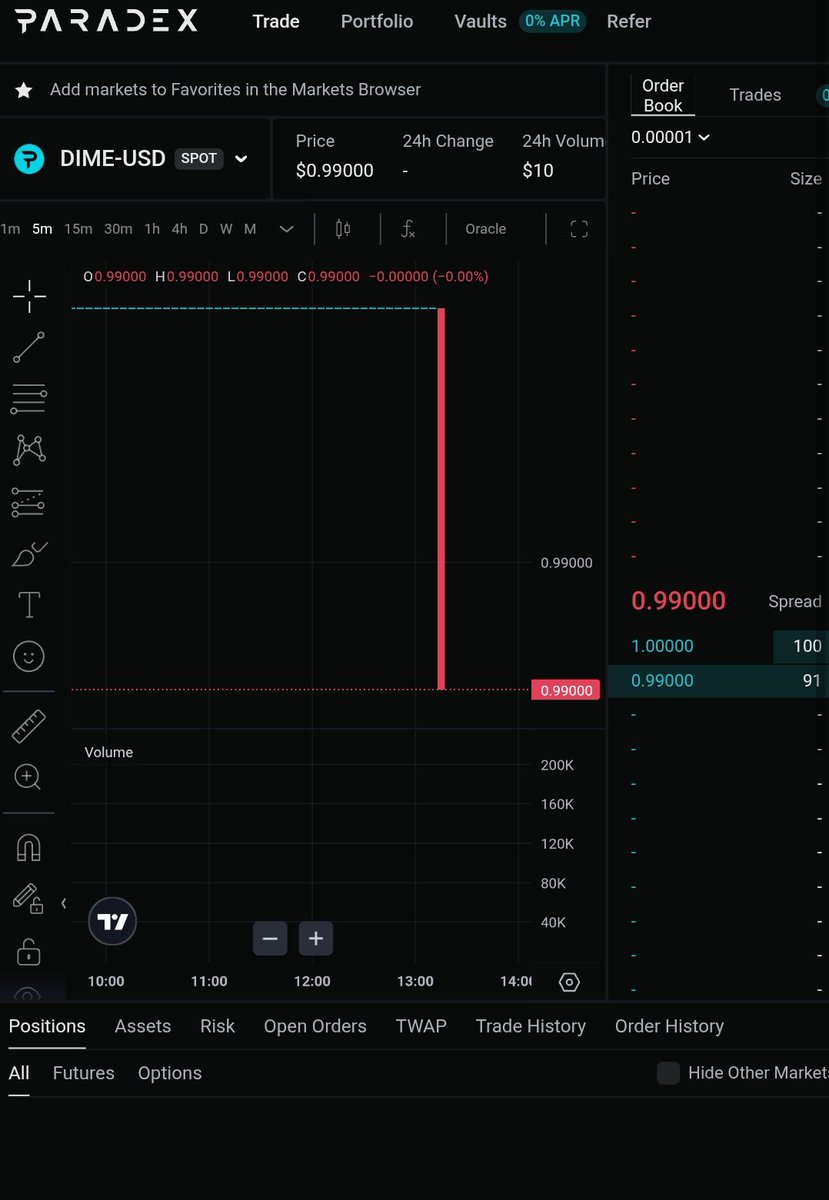Toggle lock all drawing tools
This screenshot has width=829, height=1200.
pyautogui.click(x=29, y=951)
